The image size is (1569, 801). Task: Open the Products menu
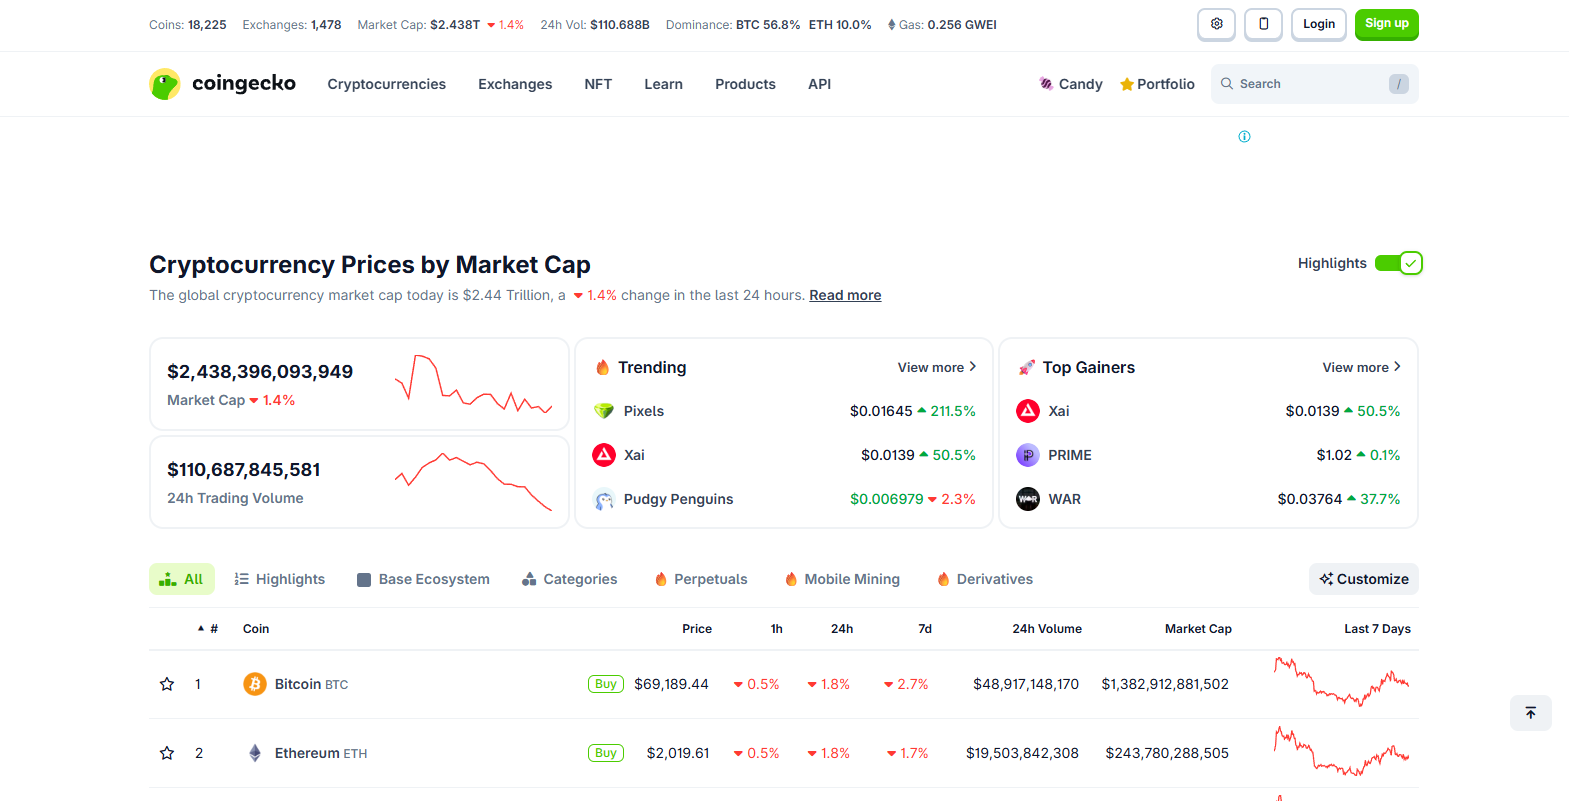[745, 84]
